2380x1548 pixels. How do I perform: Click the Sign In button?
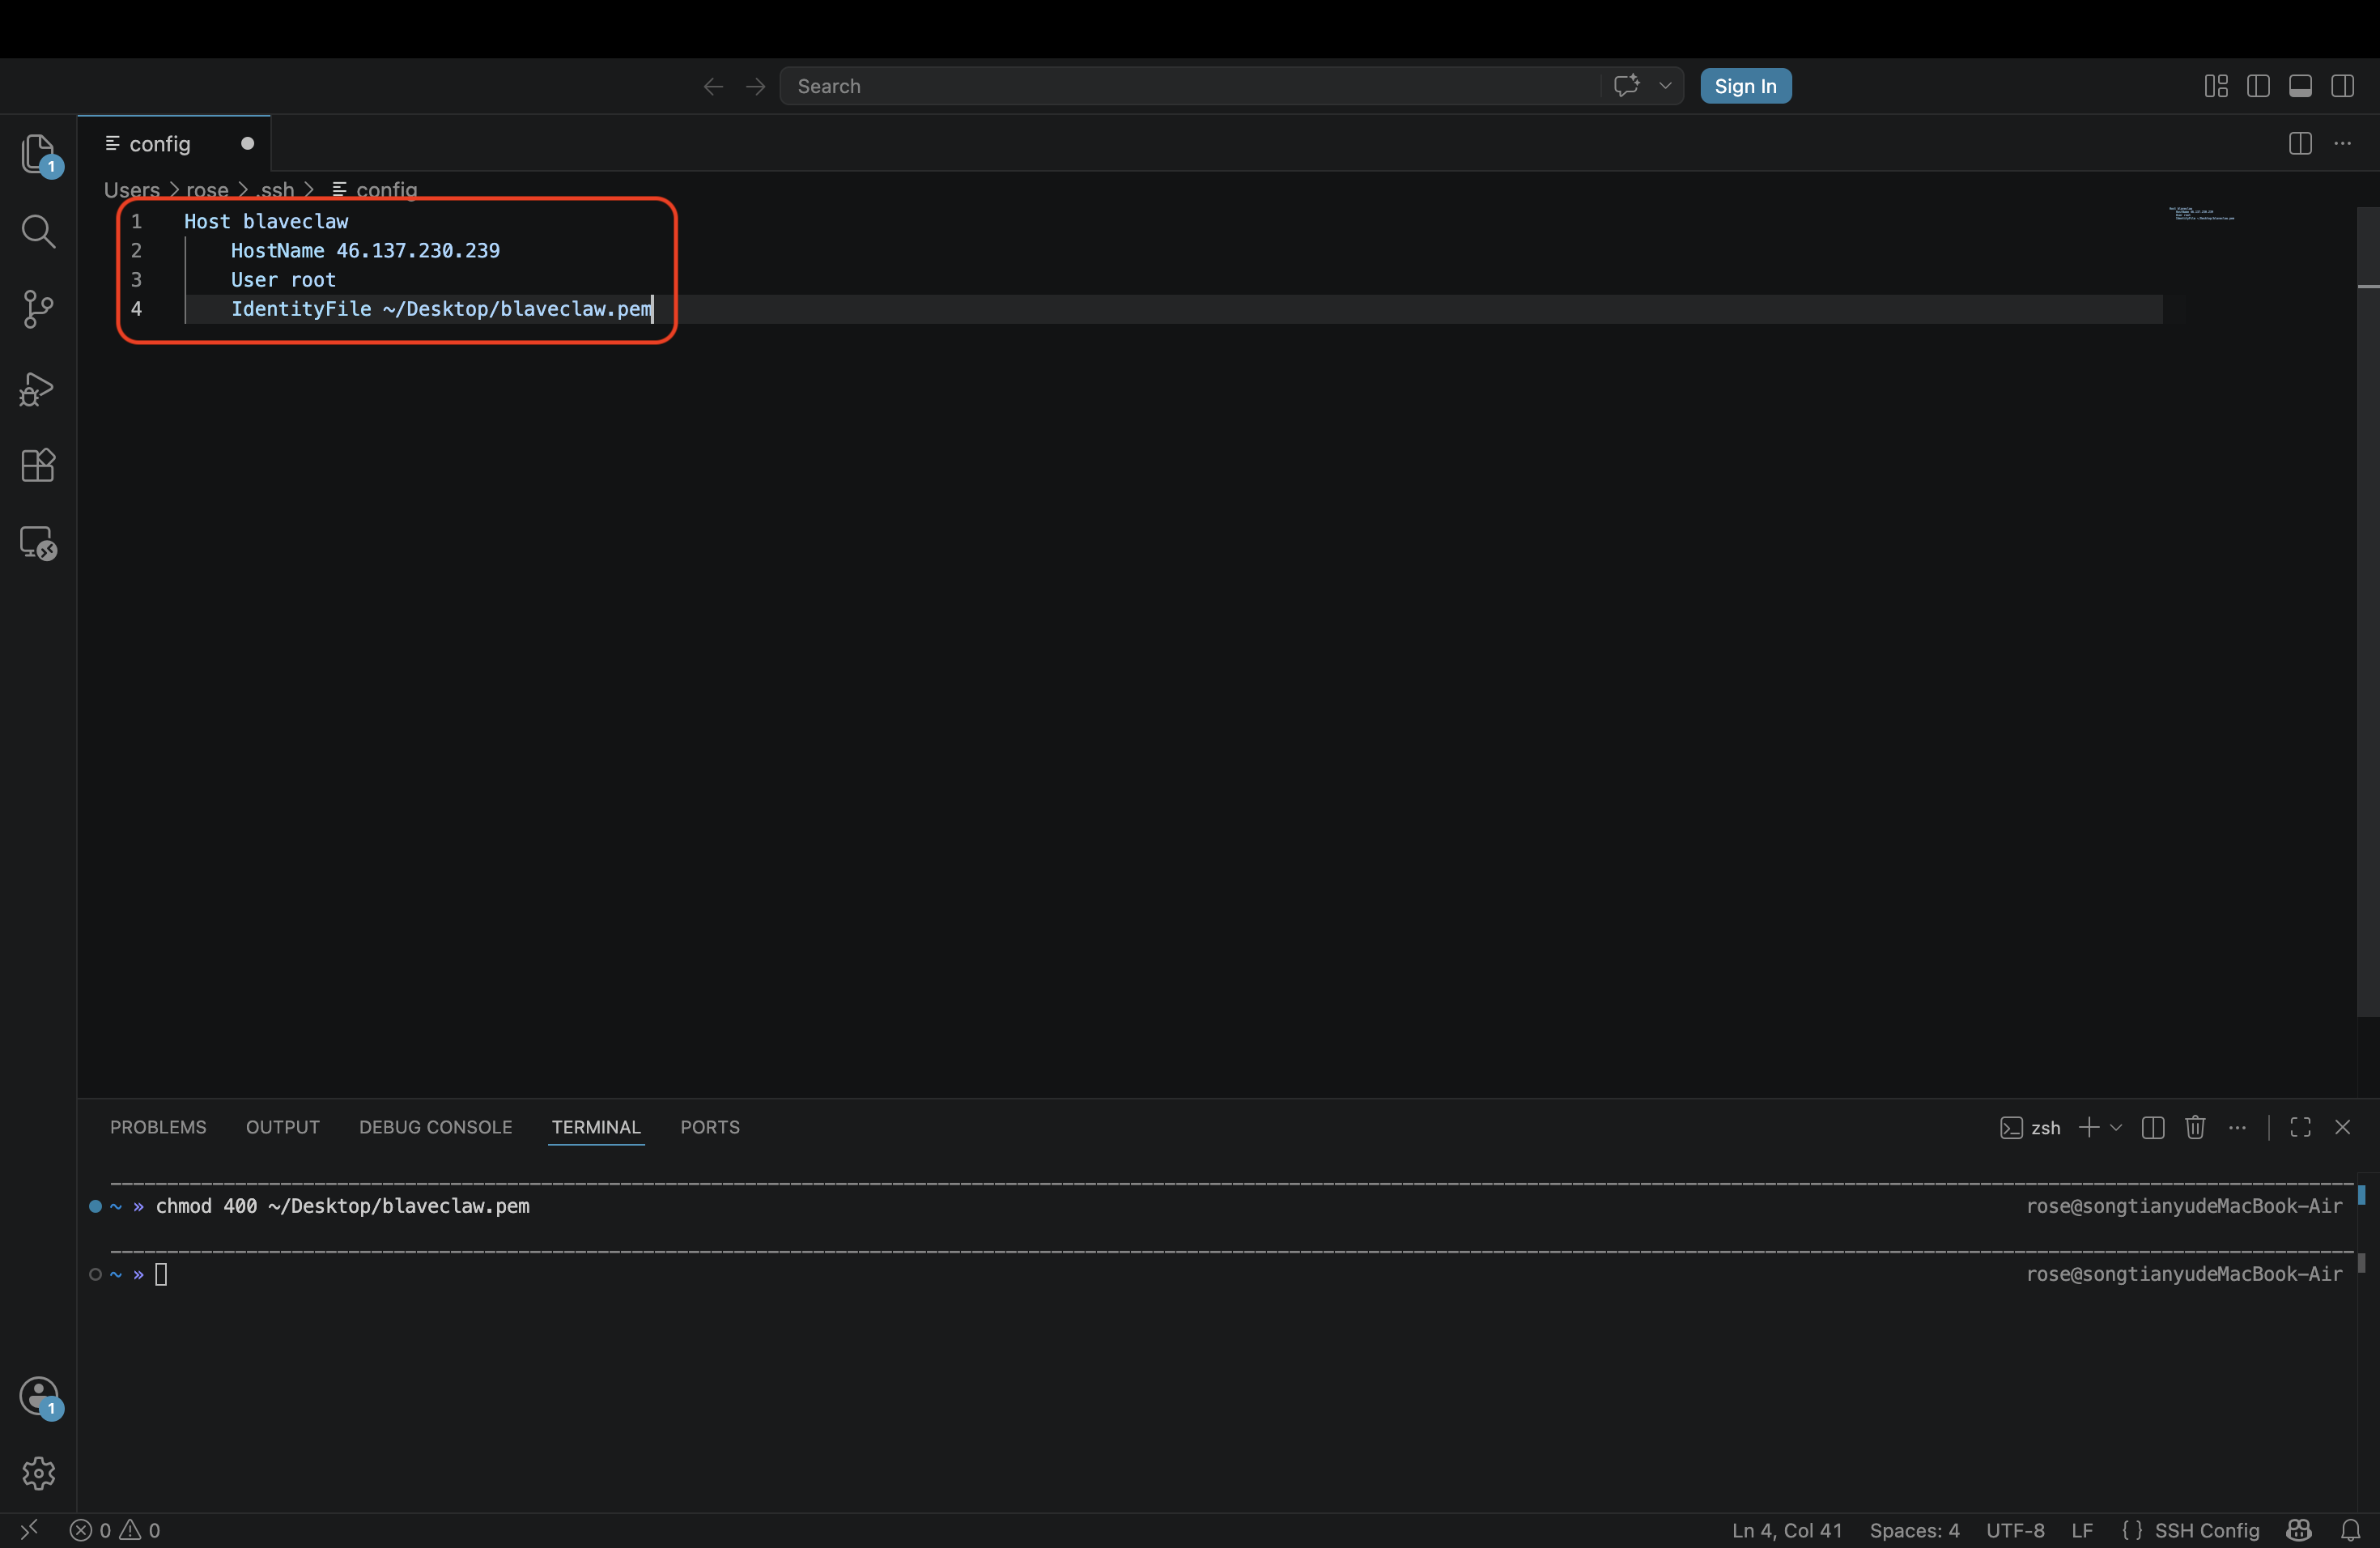pos(1746,86)
